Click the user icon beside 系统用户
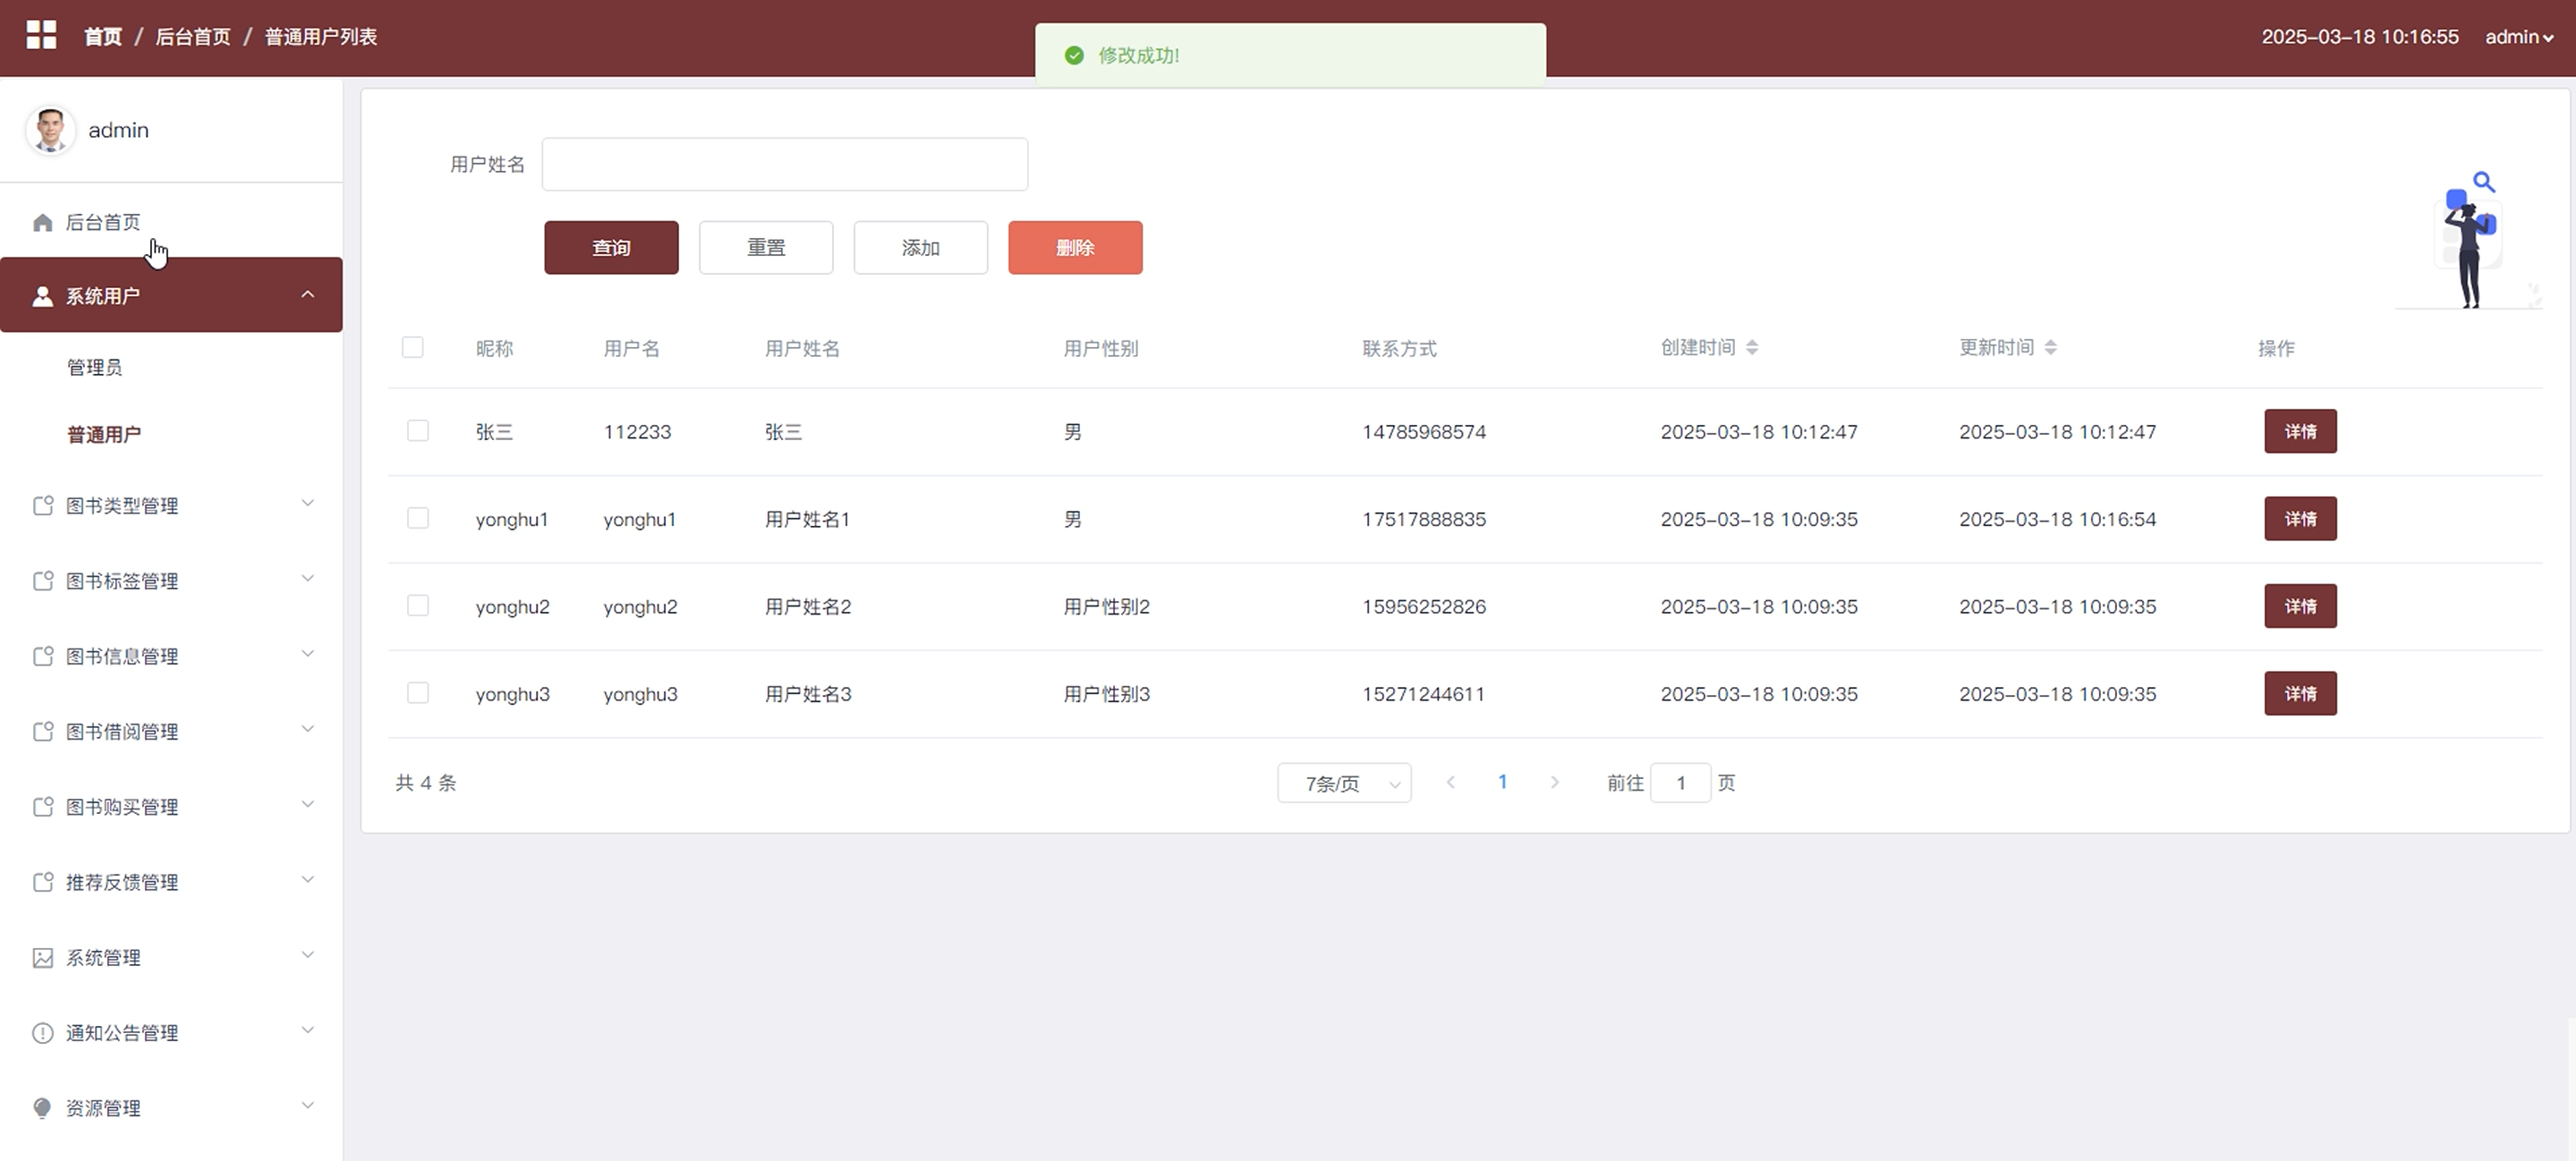The width and height of the screenshot is (2576, 1161). 42,296
